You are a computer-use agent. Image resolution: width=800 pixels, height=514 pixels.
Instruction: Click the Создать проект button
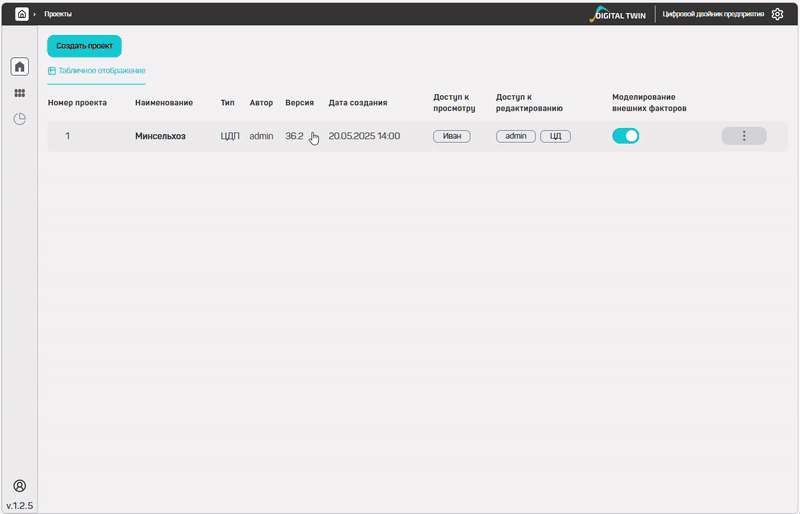click(84, 46)
